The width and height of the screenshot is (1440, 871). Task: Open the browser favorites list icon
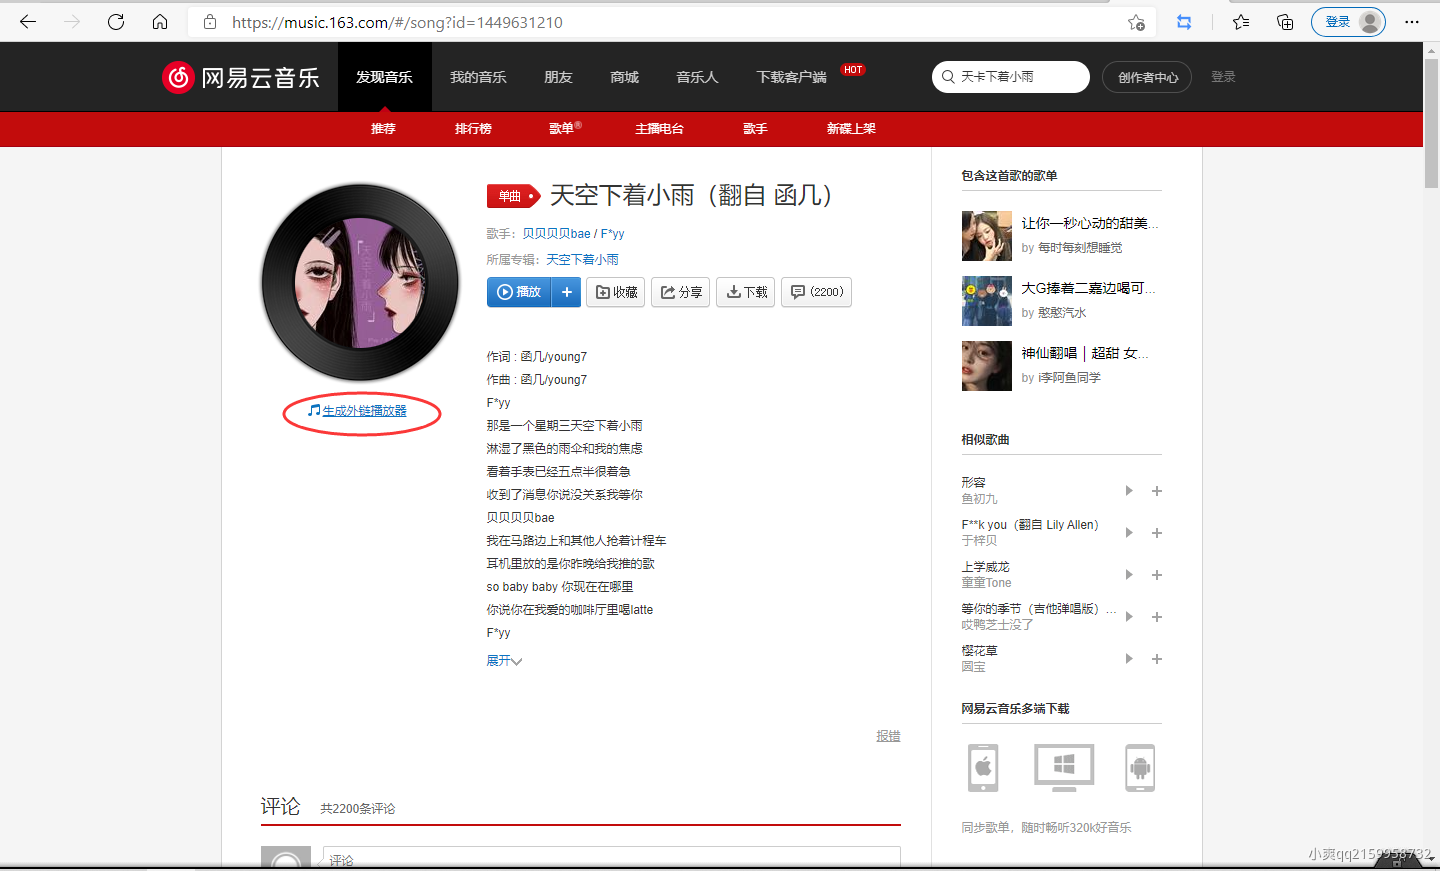click(1241, 22)
